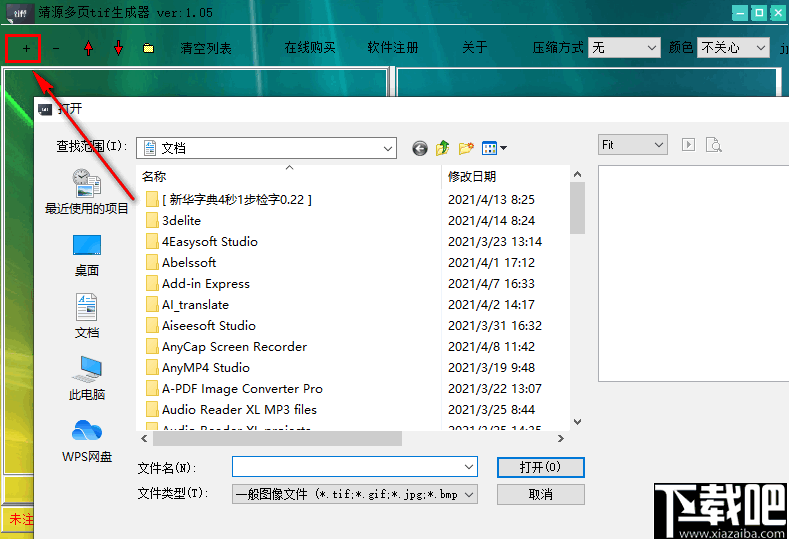Select the 4Easysoft Studio folder
Screen dimensions: 789x539
point(202,242)
